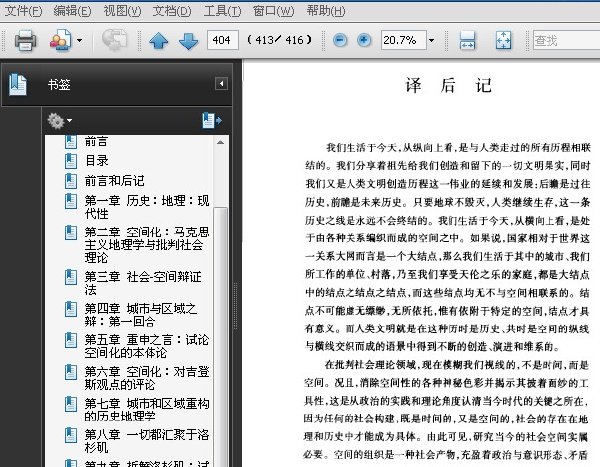
Task: Open the 文件(F) menu
Action: point(24,11)
